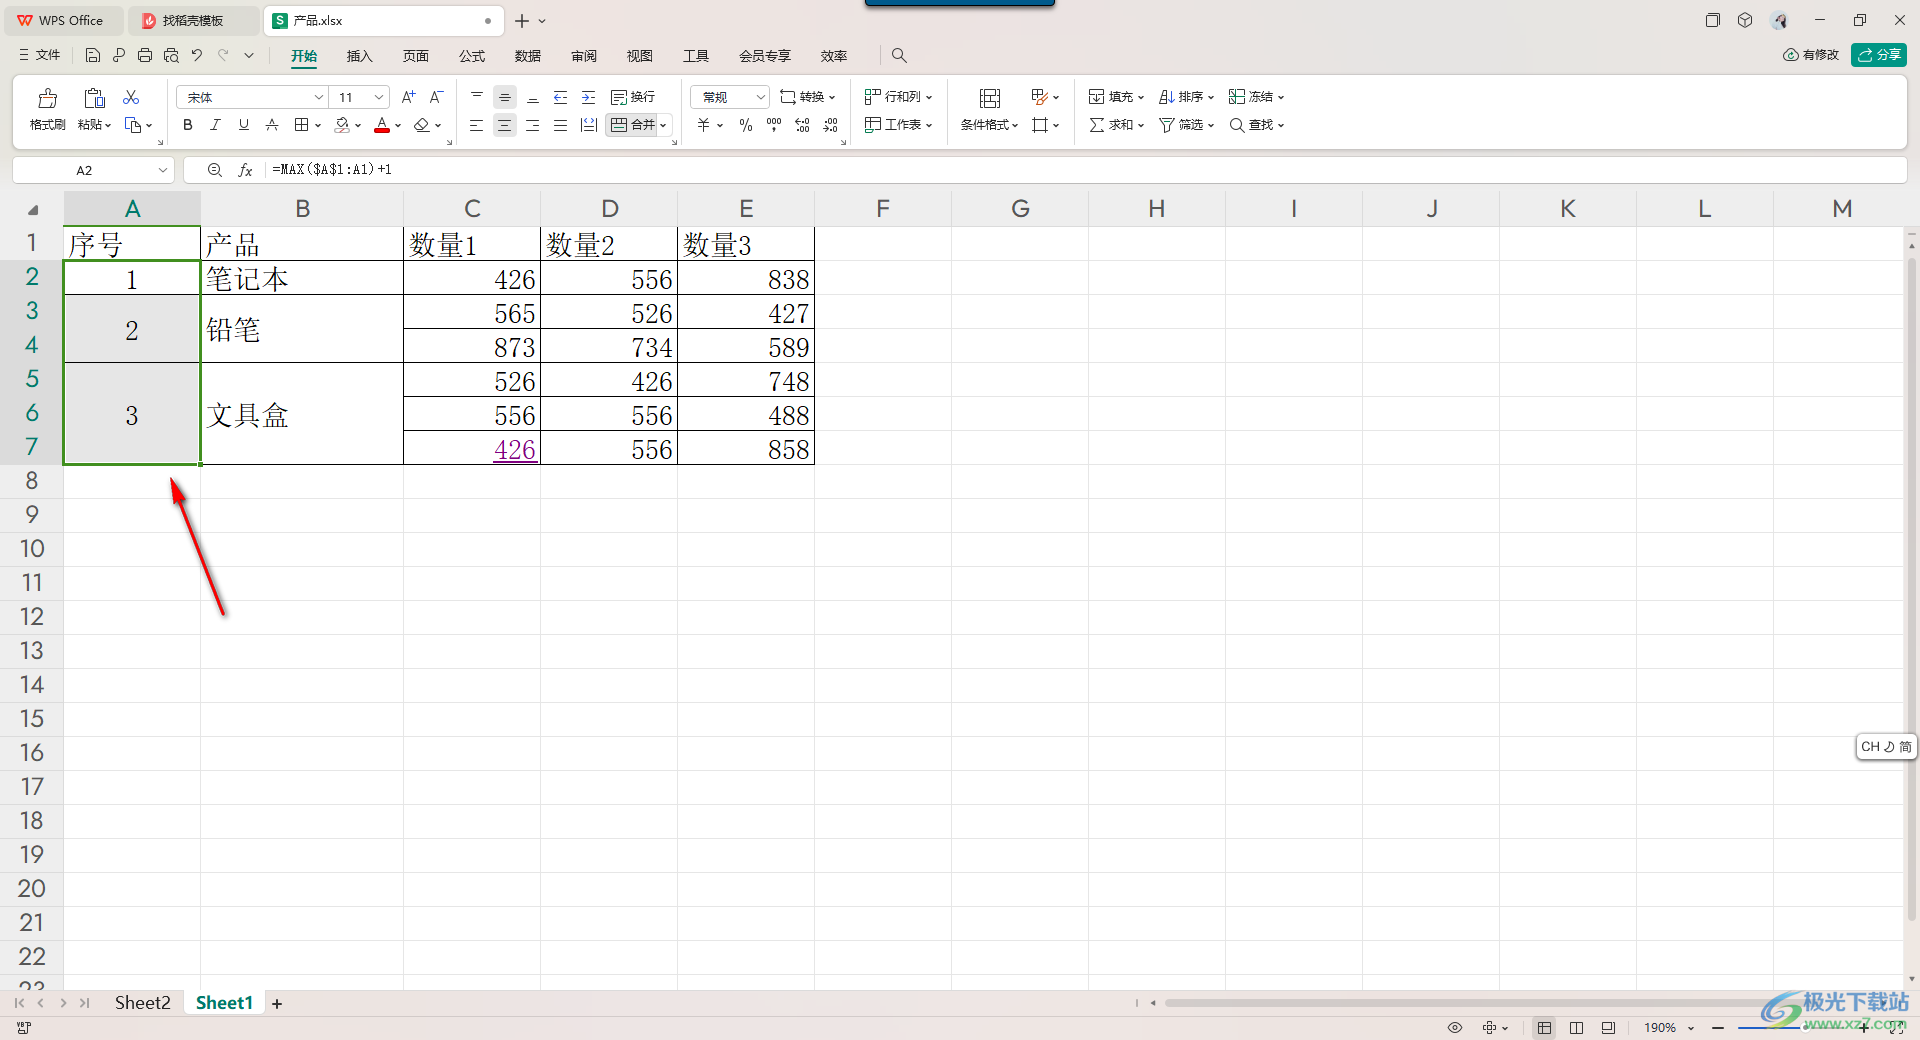The width and height of the screenshot is (1920, 1040).
Task: Open the View (视图) ribbon tab
Action: 640,56
